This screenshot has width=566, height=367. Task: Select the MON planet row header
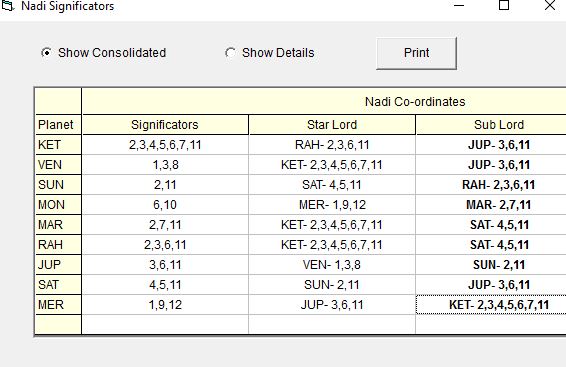click(x=58, y=205)
